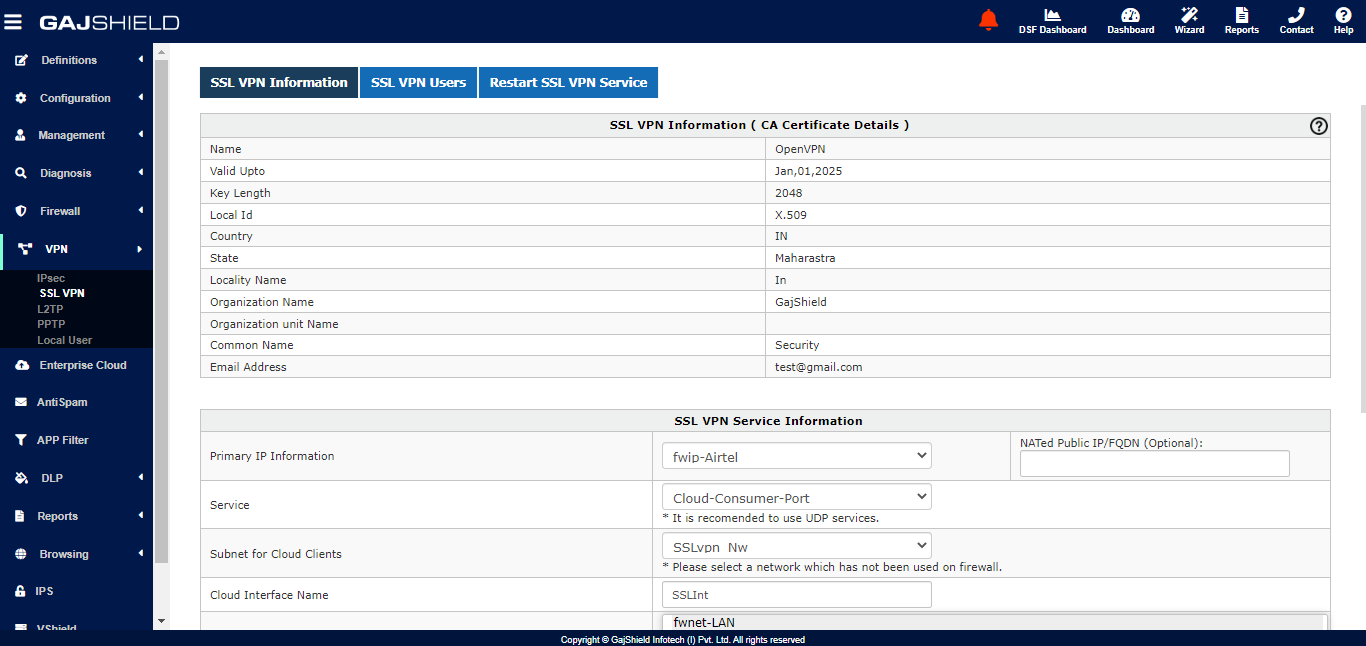Click the SSL VPN Service Information heading
The image size is (1366, 646).
[x=768, y=421]
